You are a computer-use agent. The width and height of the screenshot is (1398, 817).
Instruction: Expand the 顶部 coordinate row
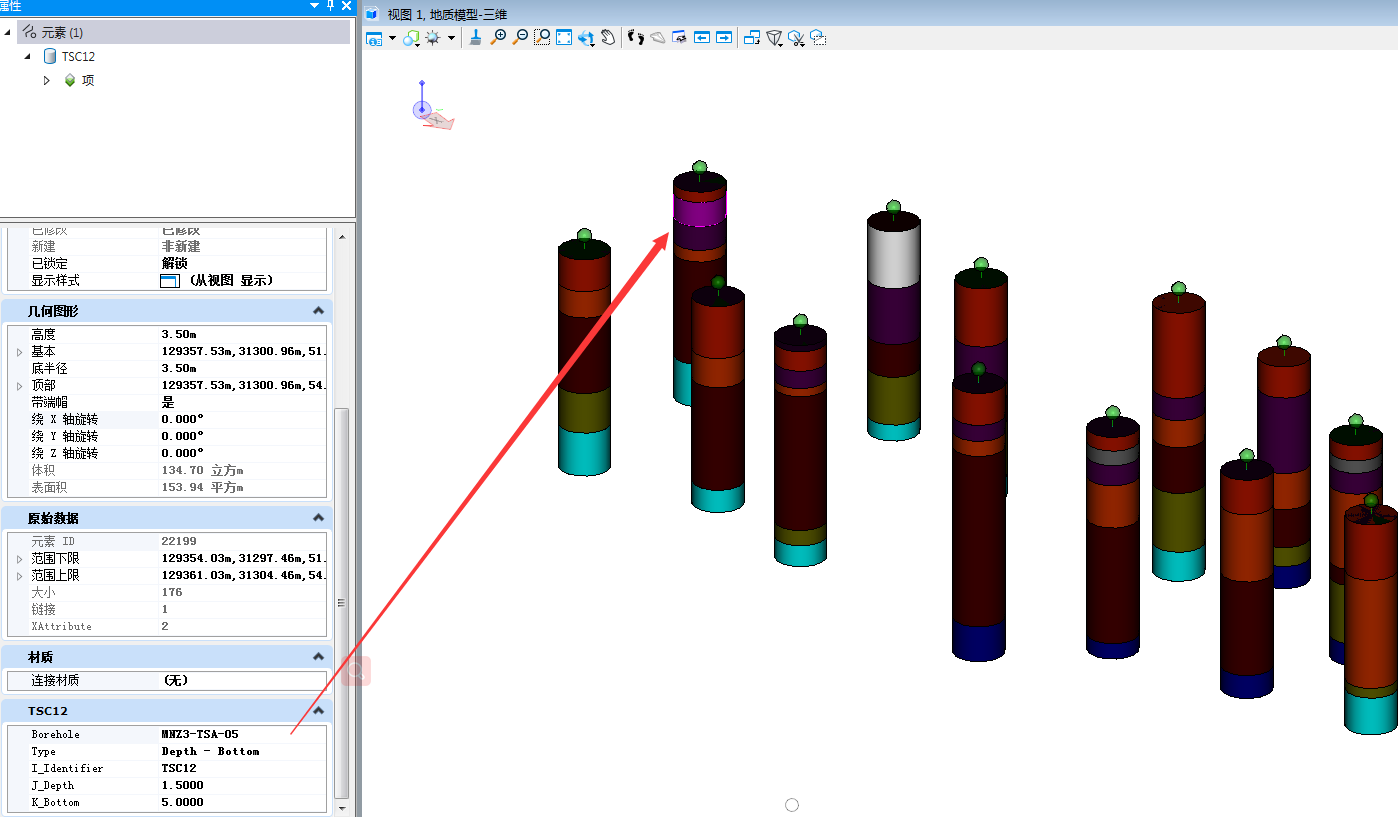[19, 386]
